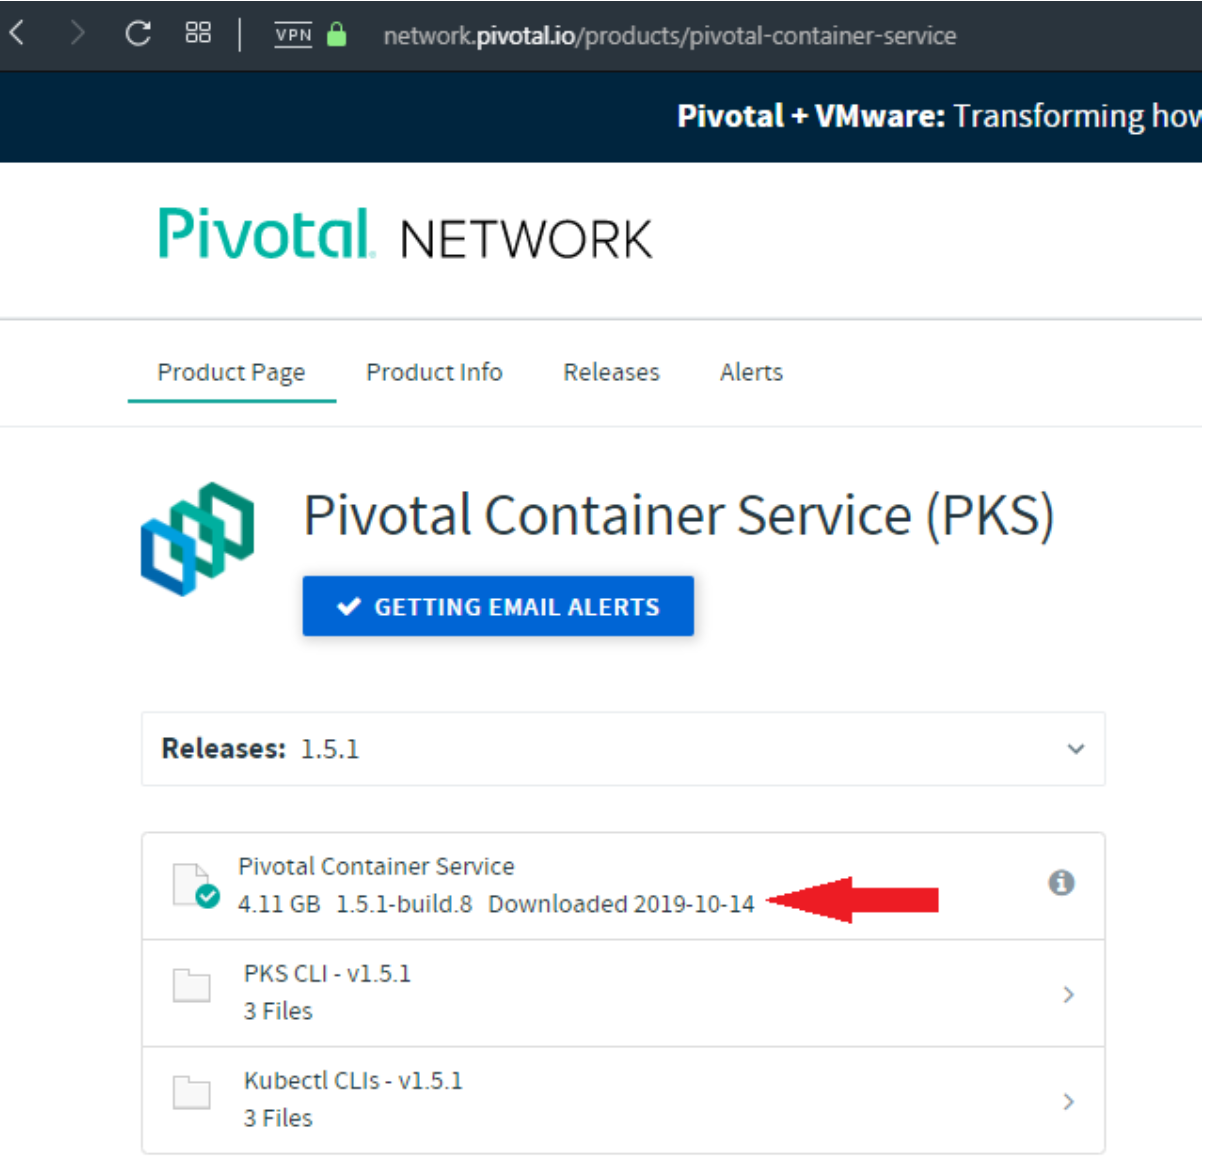Open the Kubectl CLIs folder icon
The height and width of the screenshot is (1161, 1206).
point(191,1092)
